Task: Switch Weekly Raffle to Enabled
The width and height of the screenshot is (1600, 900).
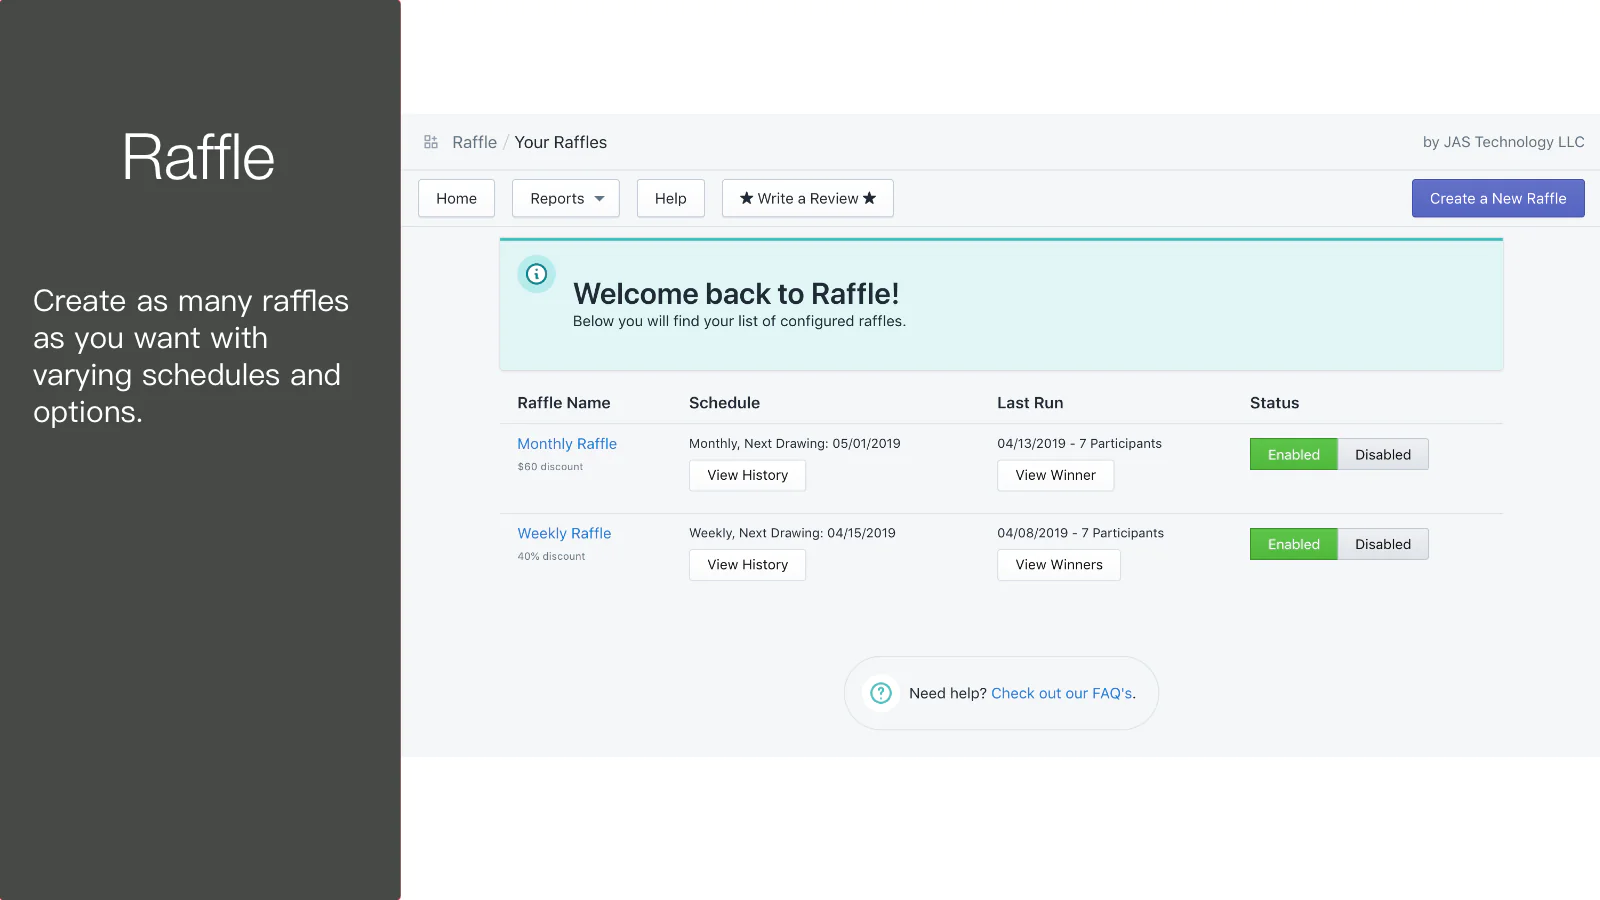Action: click(1293, 544)
